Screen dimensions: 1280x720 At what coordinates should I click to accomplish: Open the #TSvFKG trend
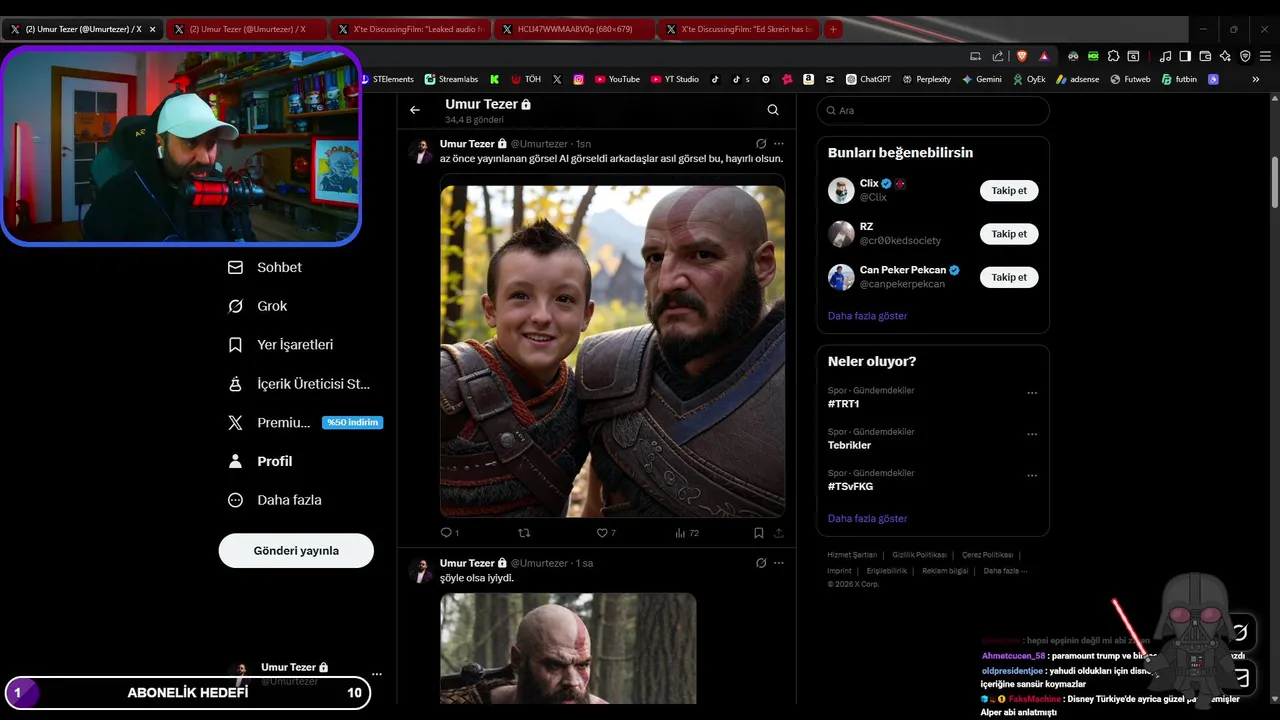(850, 486)
